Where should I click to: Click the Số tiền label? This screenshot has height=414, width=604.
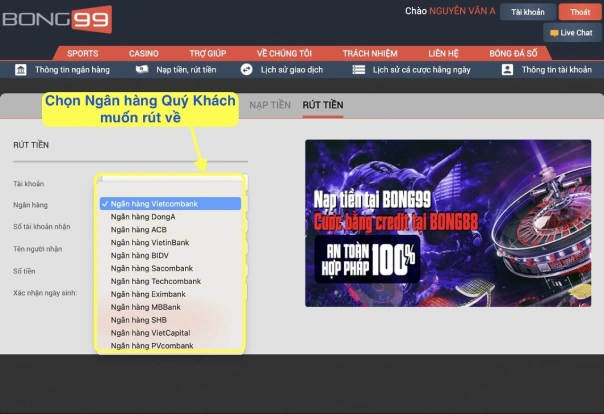pos(24,271)
